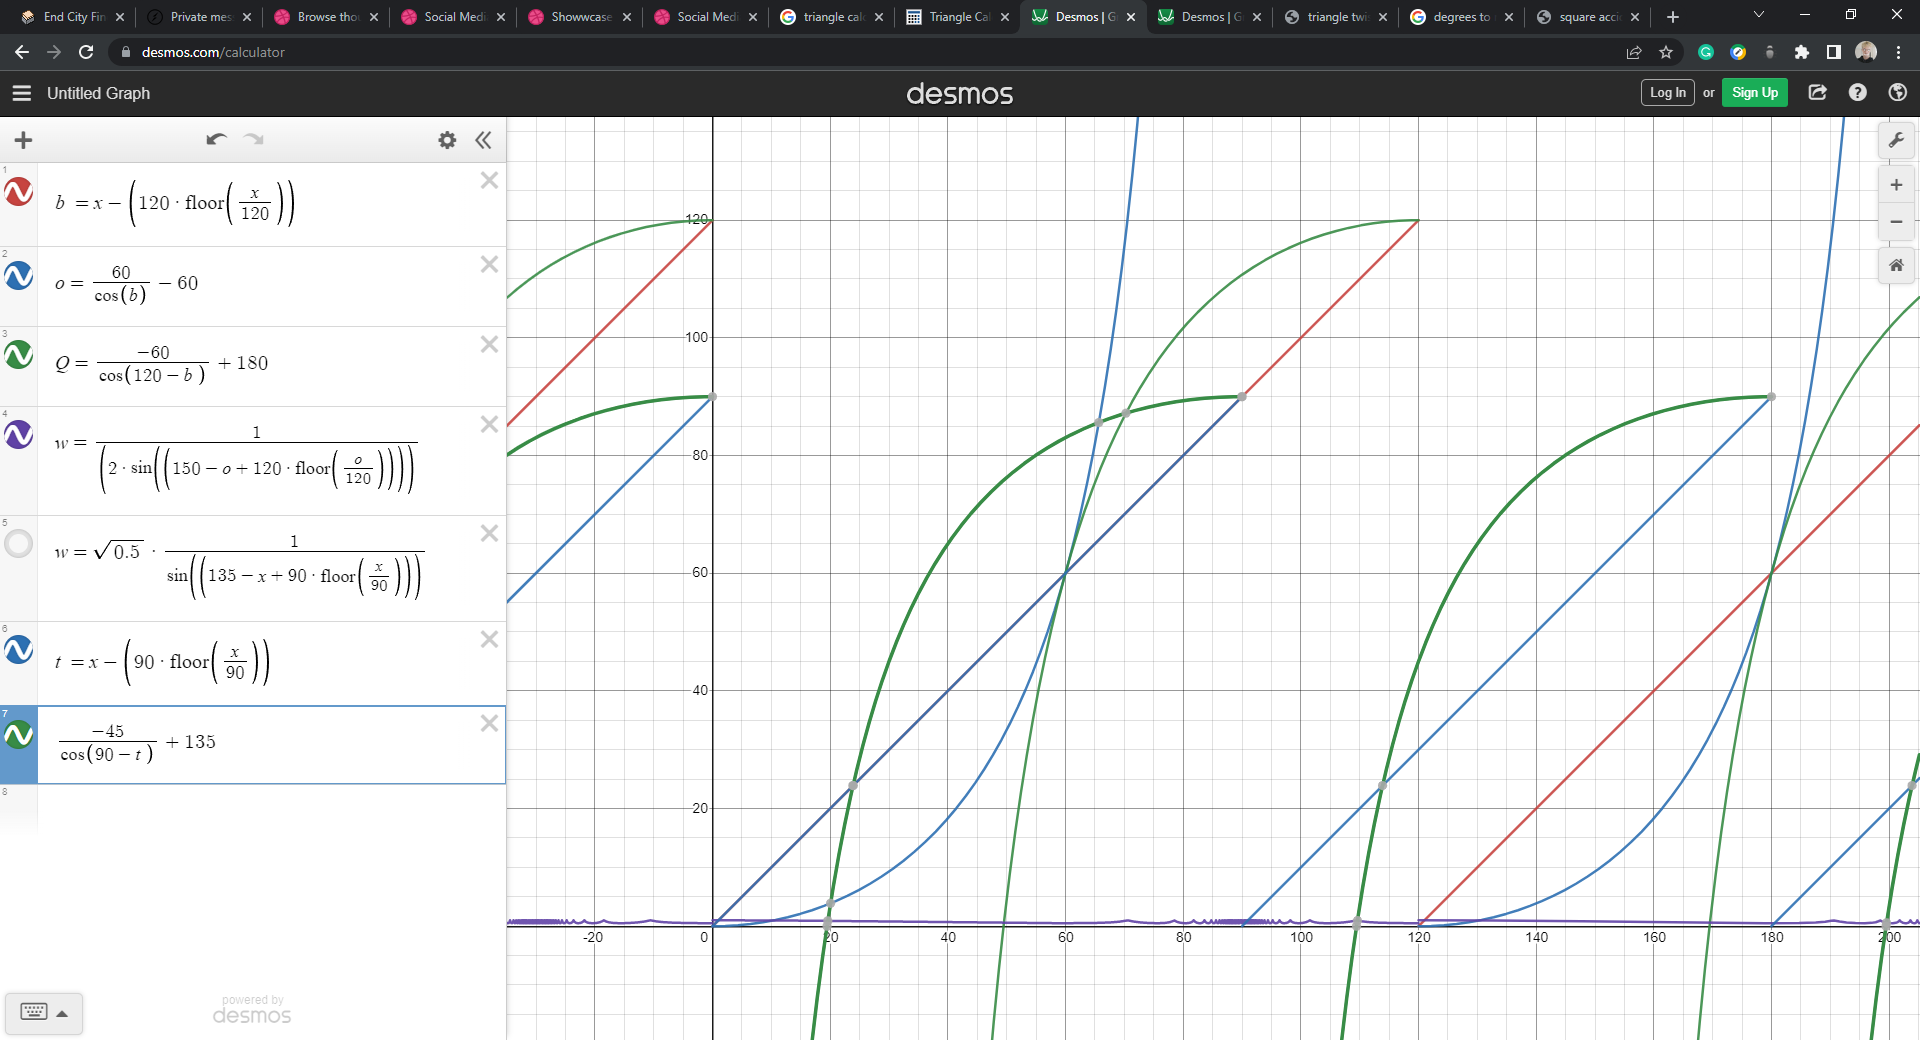The height and width of the screenshot is (1040, 1920).
Task: Show the hidden w square root expression
Action: click(x=19, y=544)
